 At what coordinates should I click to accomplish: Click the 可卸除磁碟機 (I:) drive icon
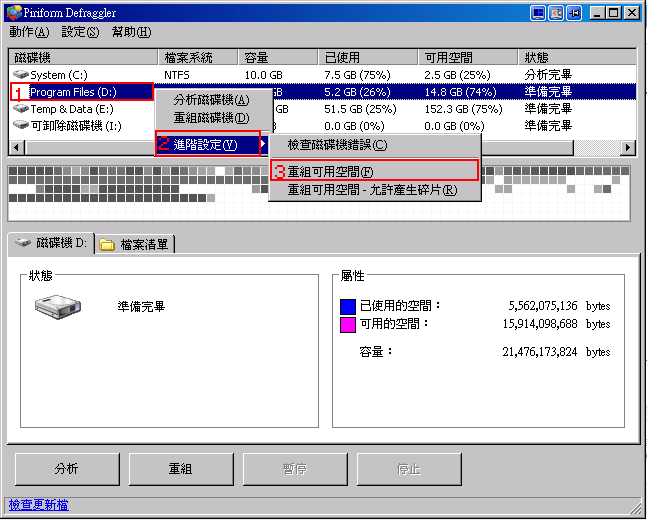point(21,125)
